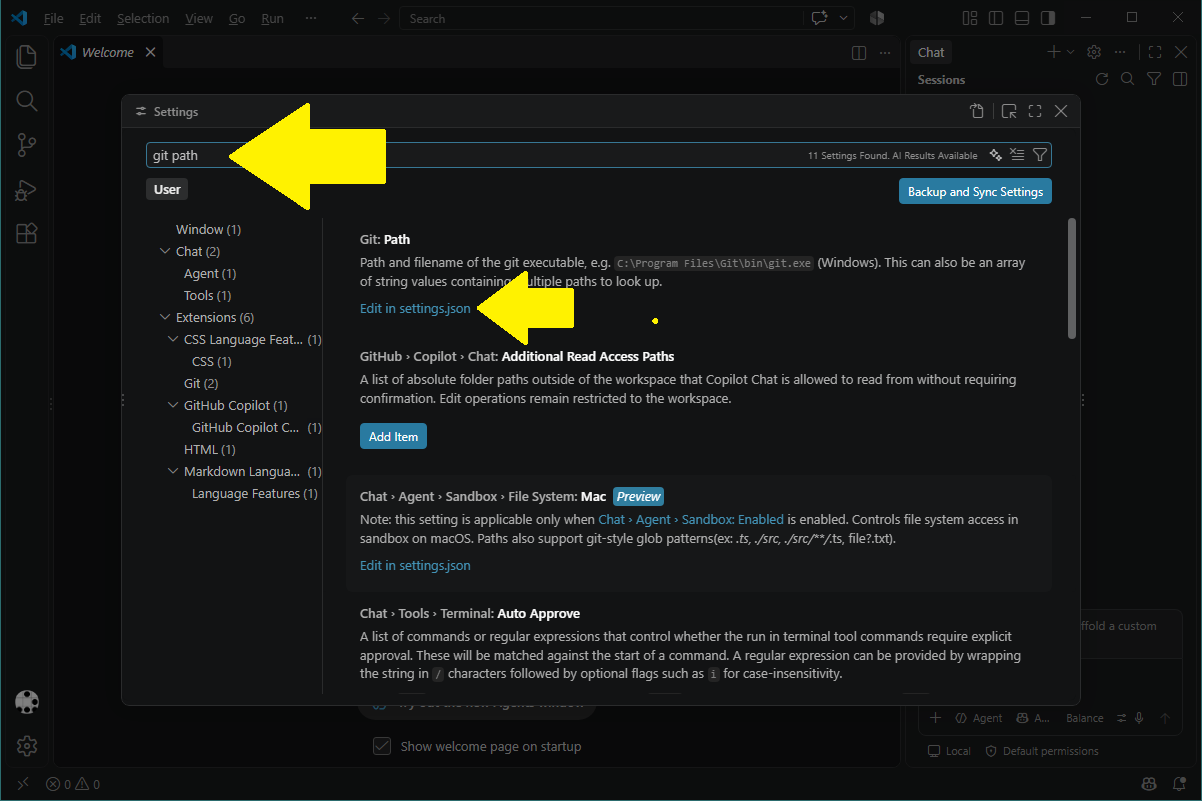Open the Agent mode picker in chat
Viewport: 1202px width, 801px height.
[x=979, y=718]
